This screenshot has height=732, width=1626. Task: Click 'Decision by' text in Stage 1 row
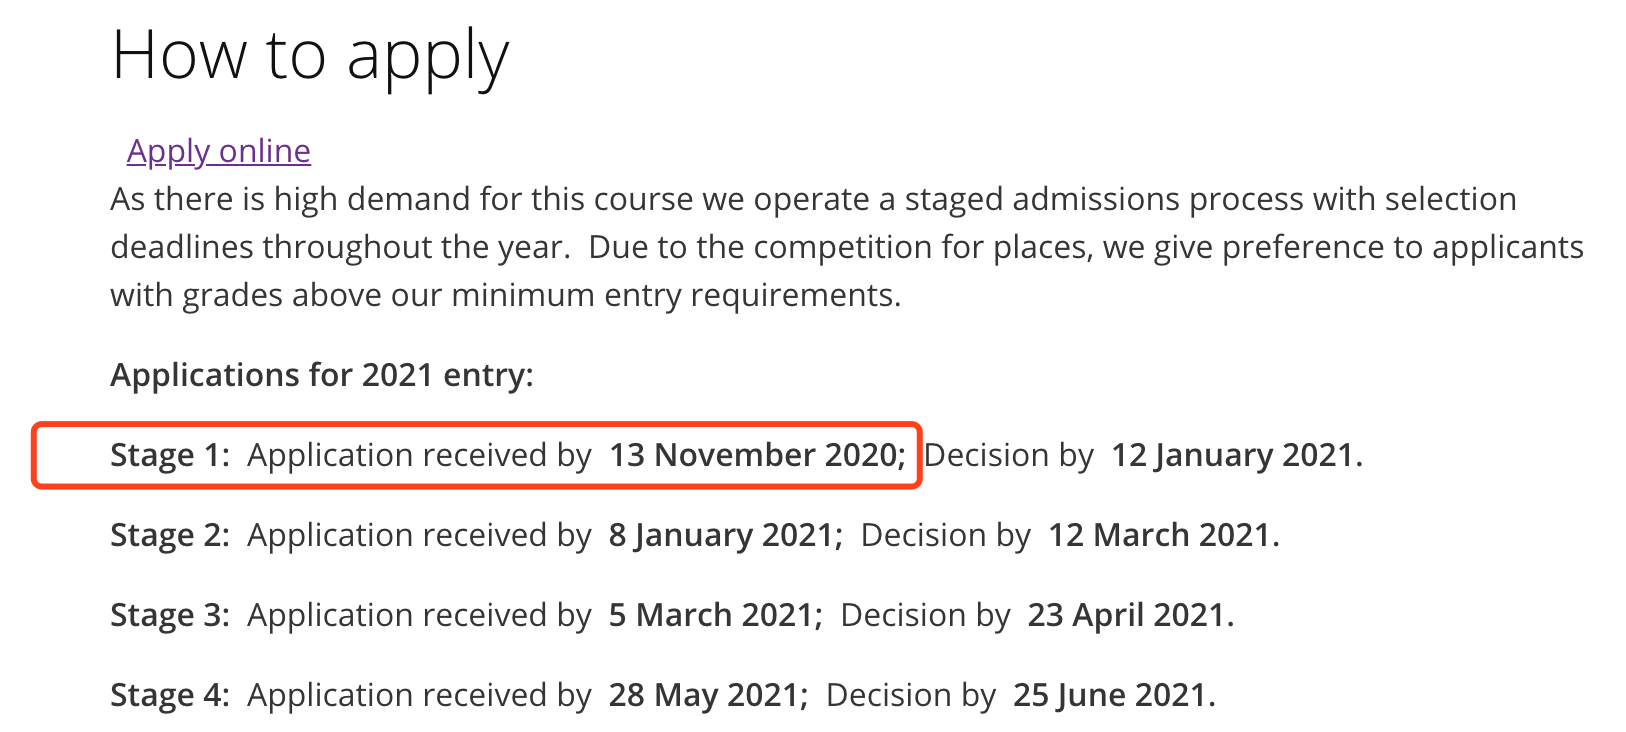point(1008,455)
